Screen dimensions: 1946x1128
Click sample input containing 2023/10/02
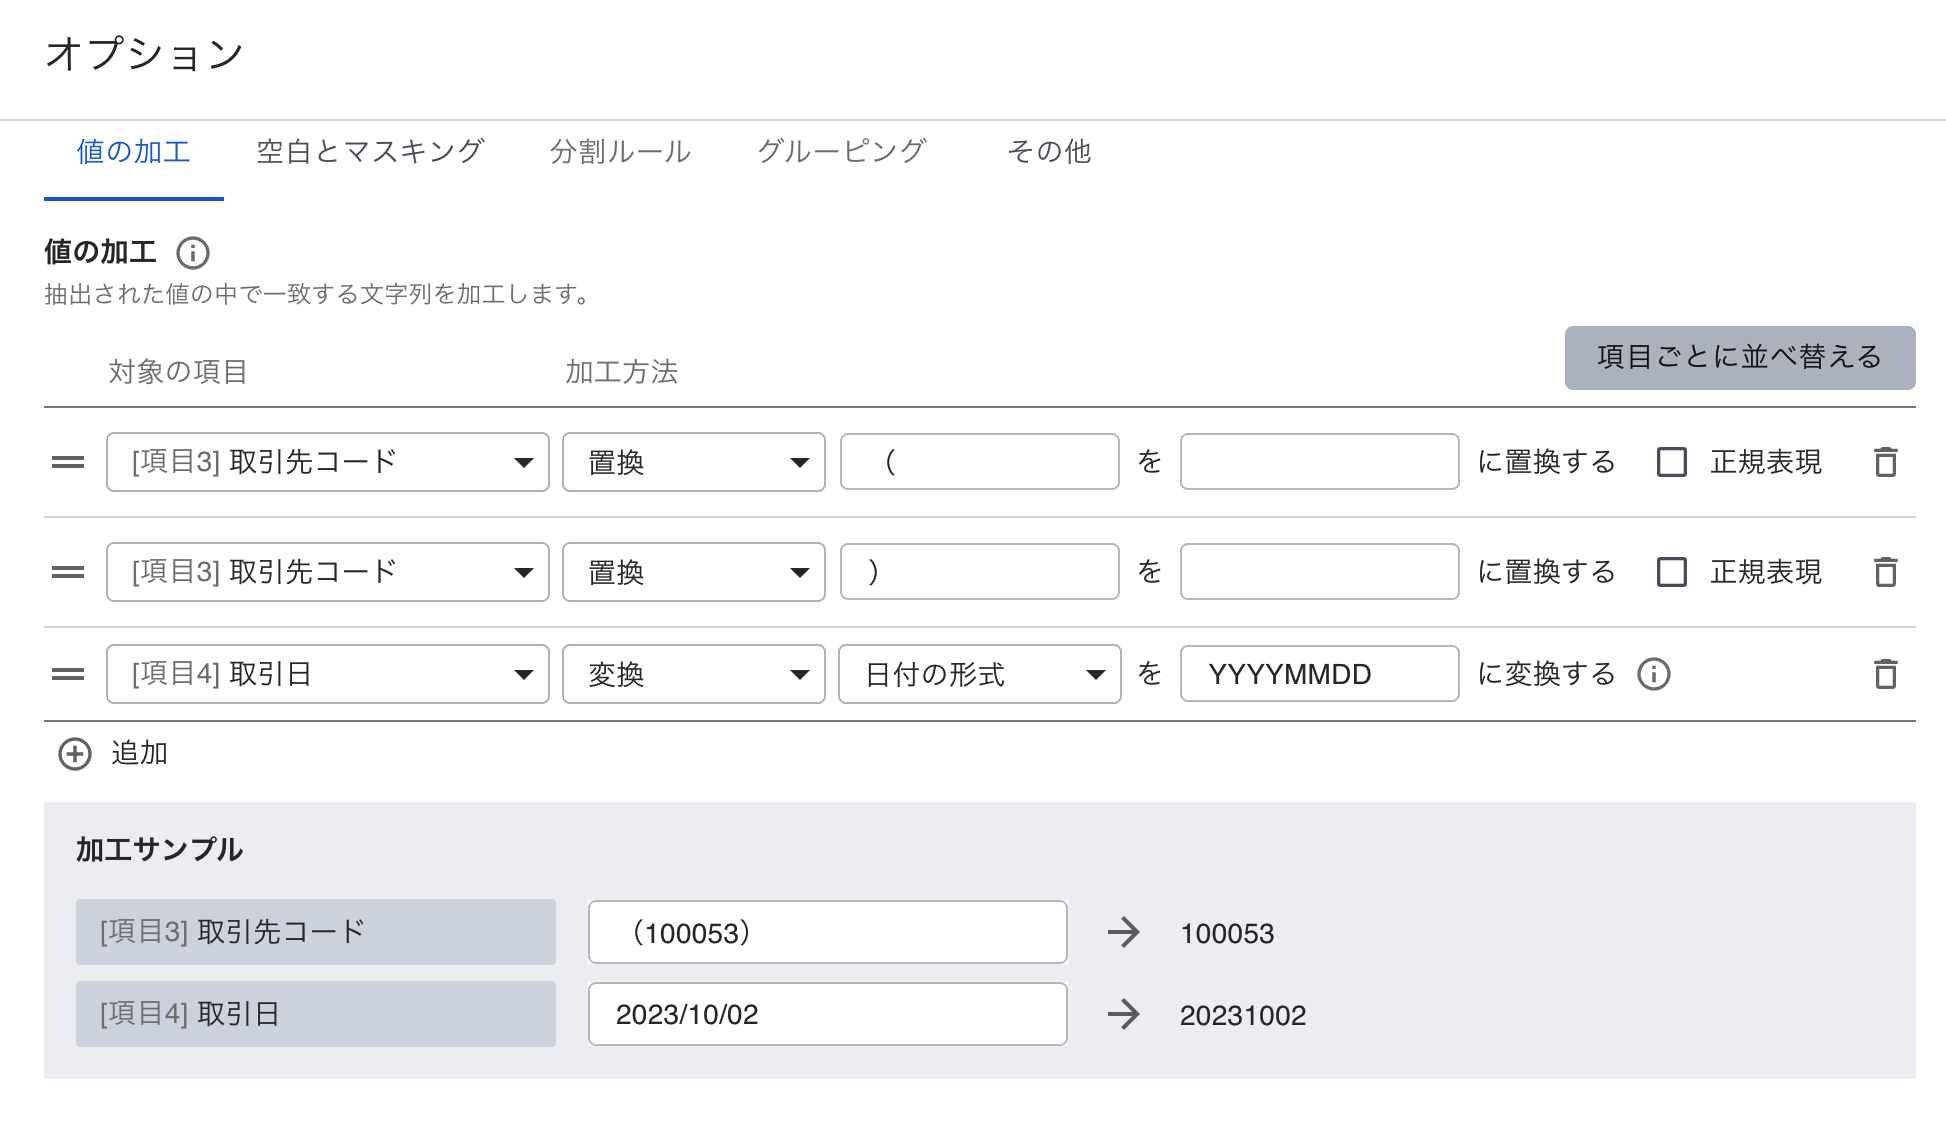coord(827,1014)
